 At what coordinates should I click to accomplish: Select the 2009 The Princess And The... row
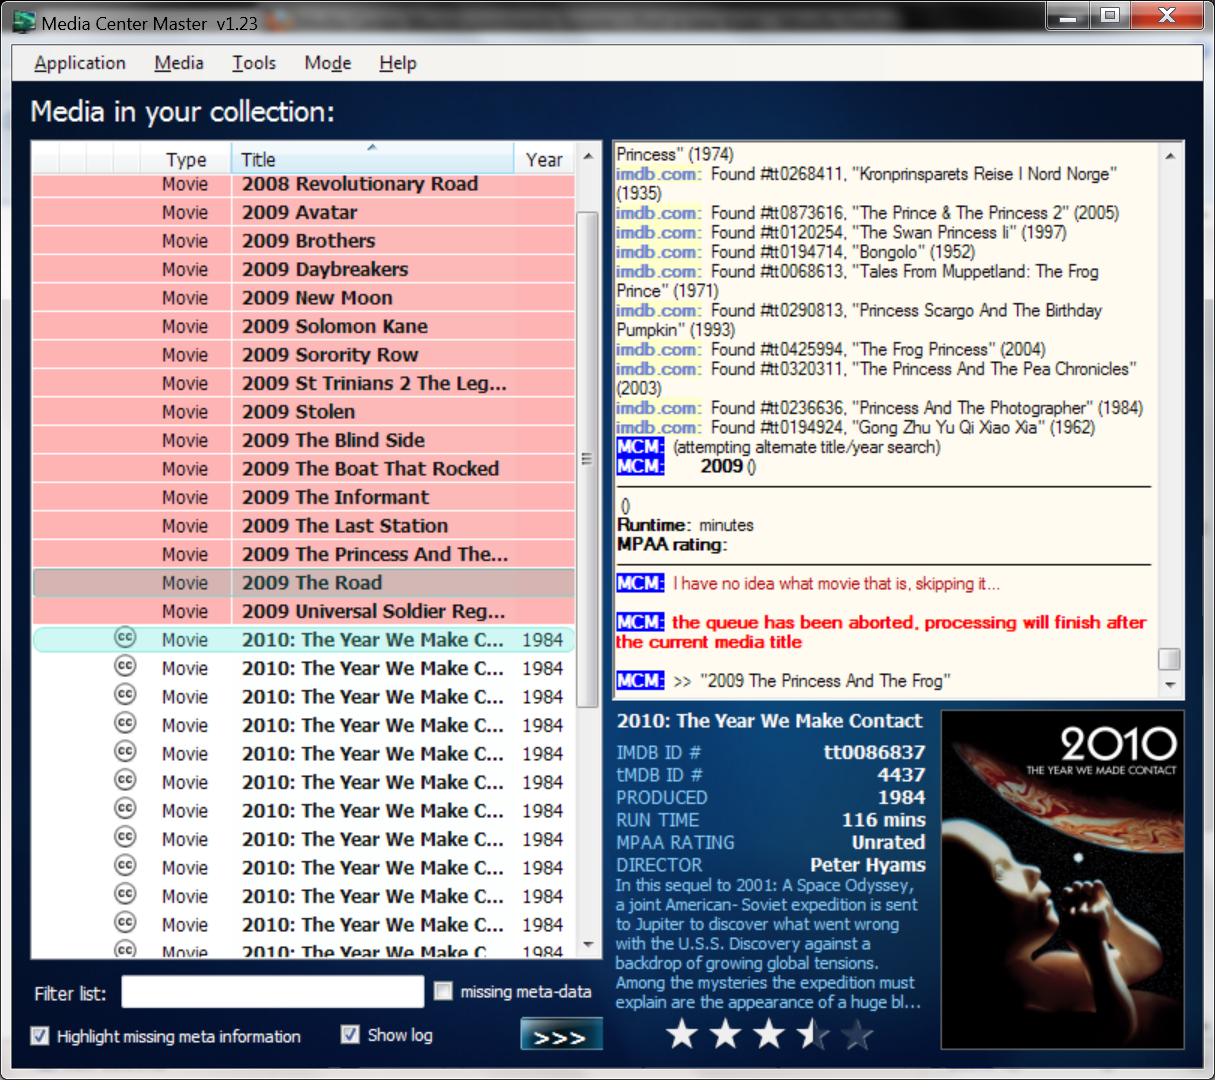pyautogui.click(x=304, y=554)
